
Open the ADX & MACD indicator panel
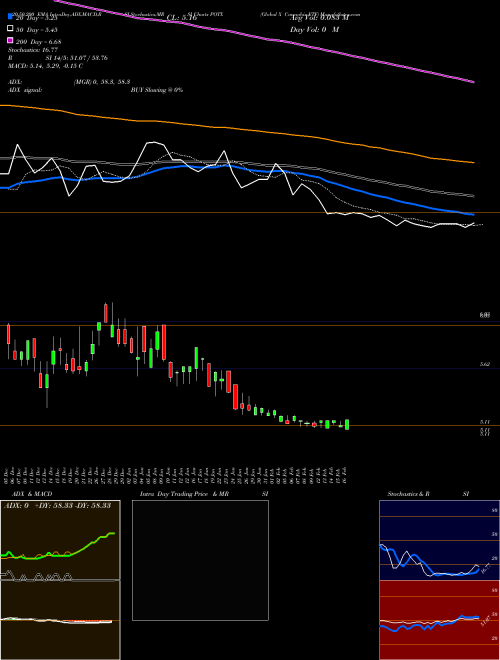point(60,580)
